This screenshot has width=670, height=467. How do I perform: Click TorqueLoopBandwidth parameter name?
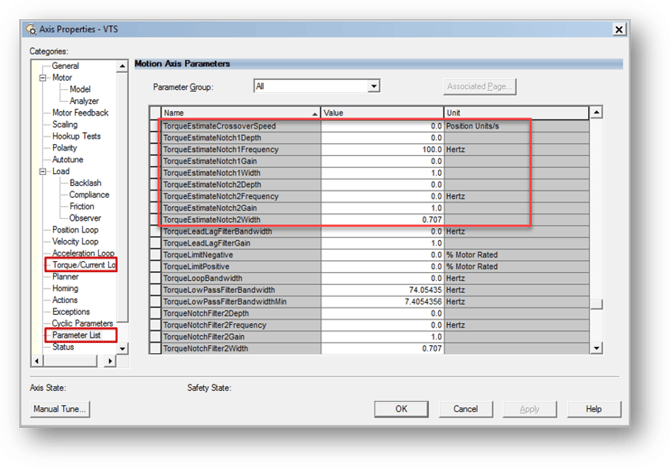click(x=203, y=278)
